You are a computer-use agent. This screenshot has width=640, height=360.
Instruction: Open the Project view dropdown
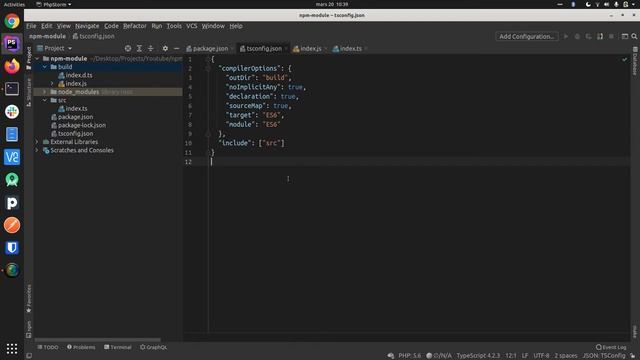54,48
